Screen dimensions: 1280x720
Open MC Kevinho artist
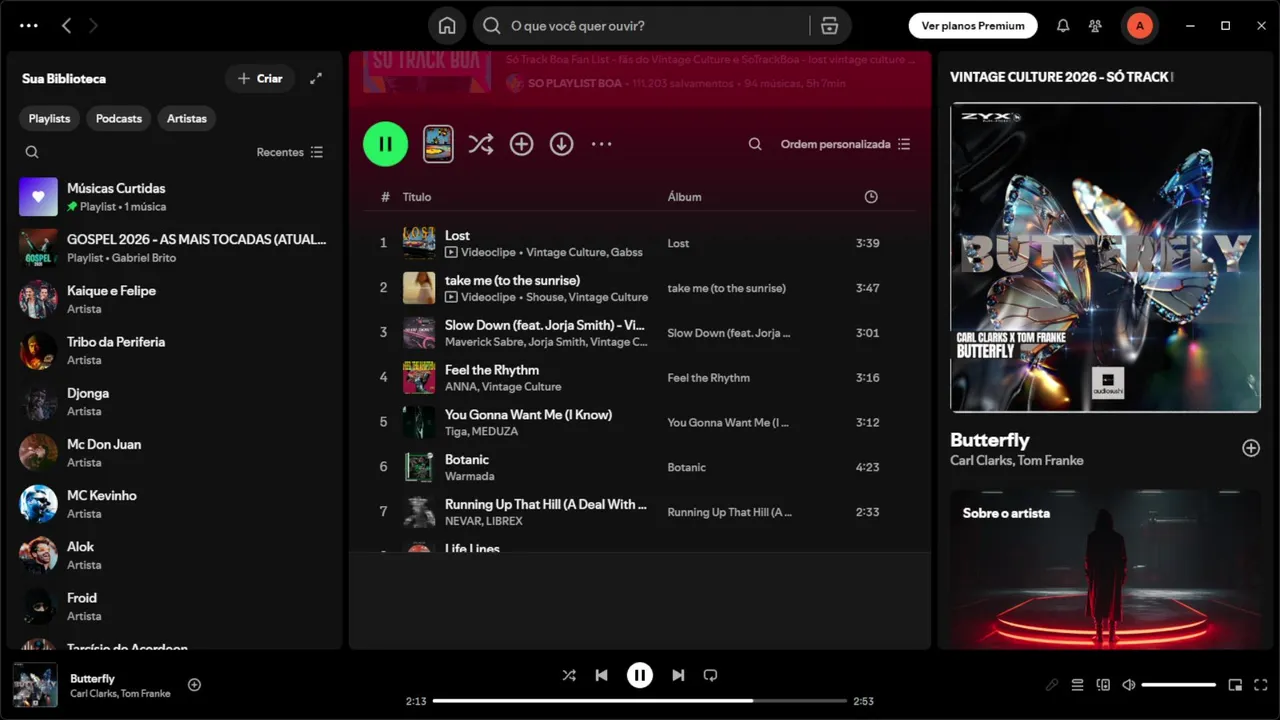[174, 504]
